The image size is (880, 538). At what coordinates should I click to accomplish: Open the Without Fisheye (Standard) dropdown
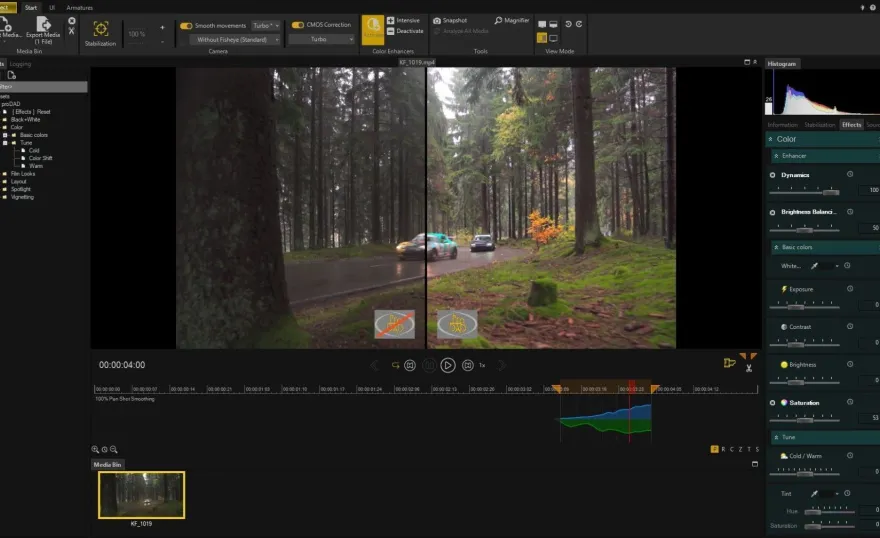pyautogui.click(x=235, y=40)
